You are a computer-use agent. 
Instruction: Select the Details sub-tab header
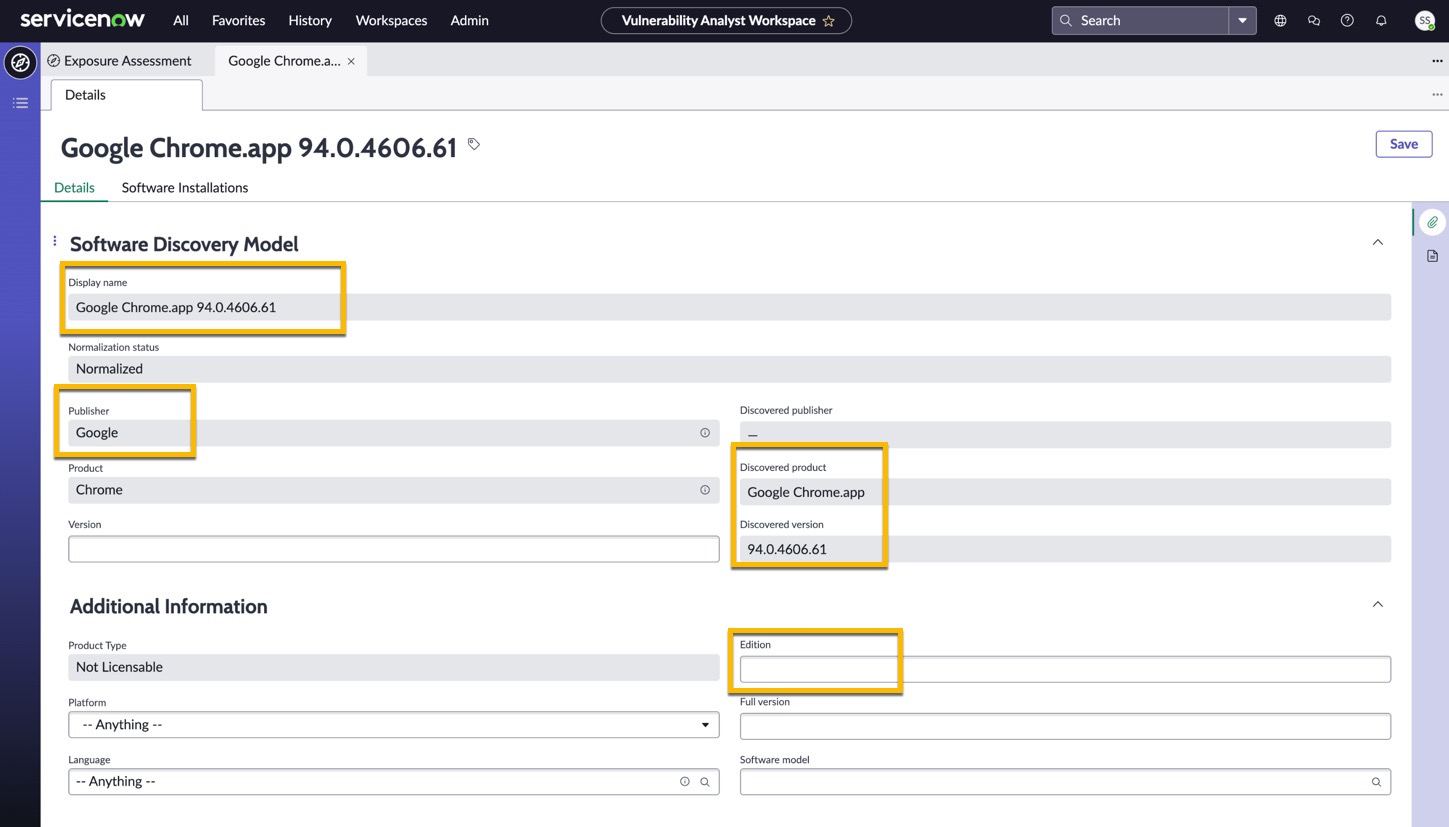click(x=126, y=95)
